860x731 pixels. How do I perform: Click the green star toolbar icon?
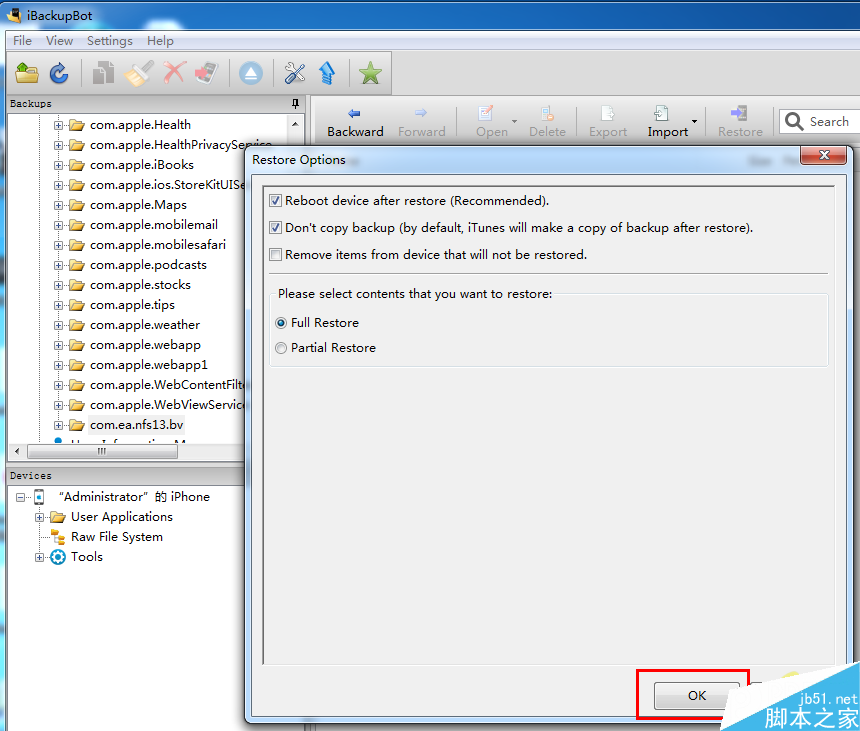point(370,73)
